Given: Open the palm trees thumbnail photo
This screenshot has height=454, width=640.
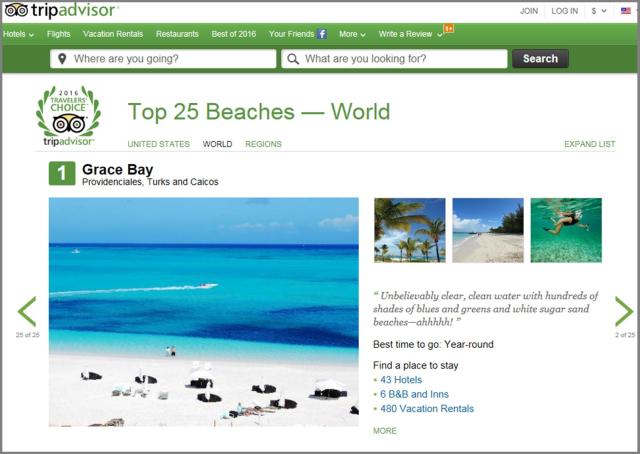Looking at the screenshot, I should point(410,230).
